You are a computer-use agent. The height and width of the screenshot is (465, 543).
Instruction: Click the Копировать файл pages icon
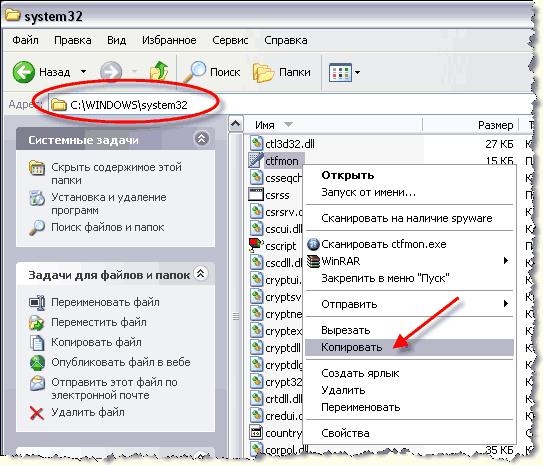[x=37, y=342]
